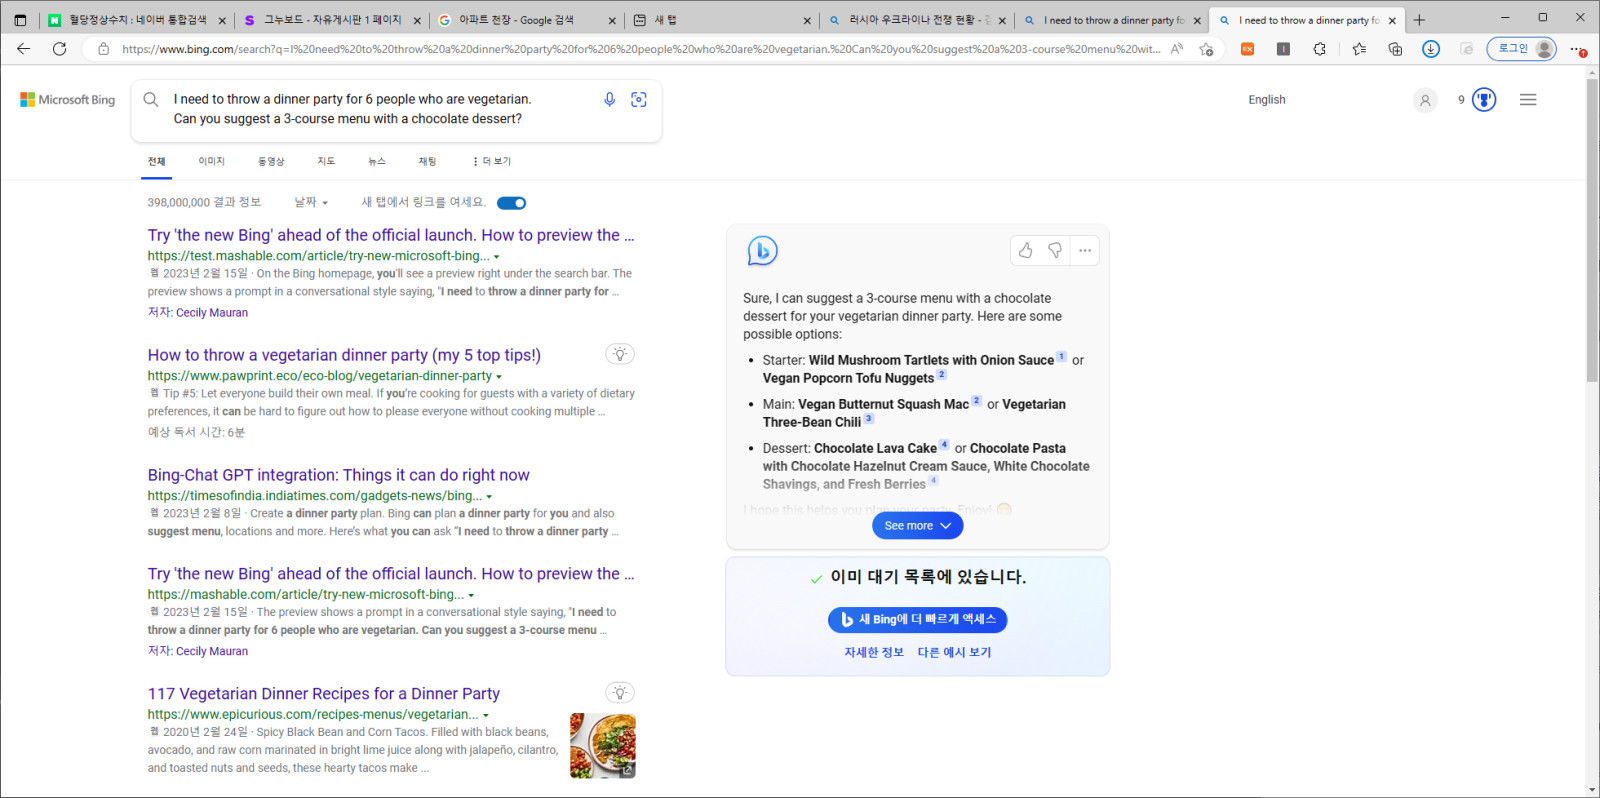The image size is (1600, 798).
Task: Switch to the 러시아 우크라이나 전쟁 tab
Action: 916,20
